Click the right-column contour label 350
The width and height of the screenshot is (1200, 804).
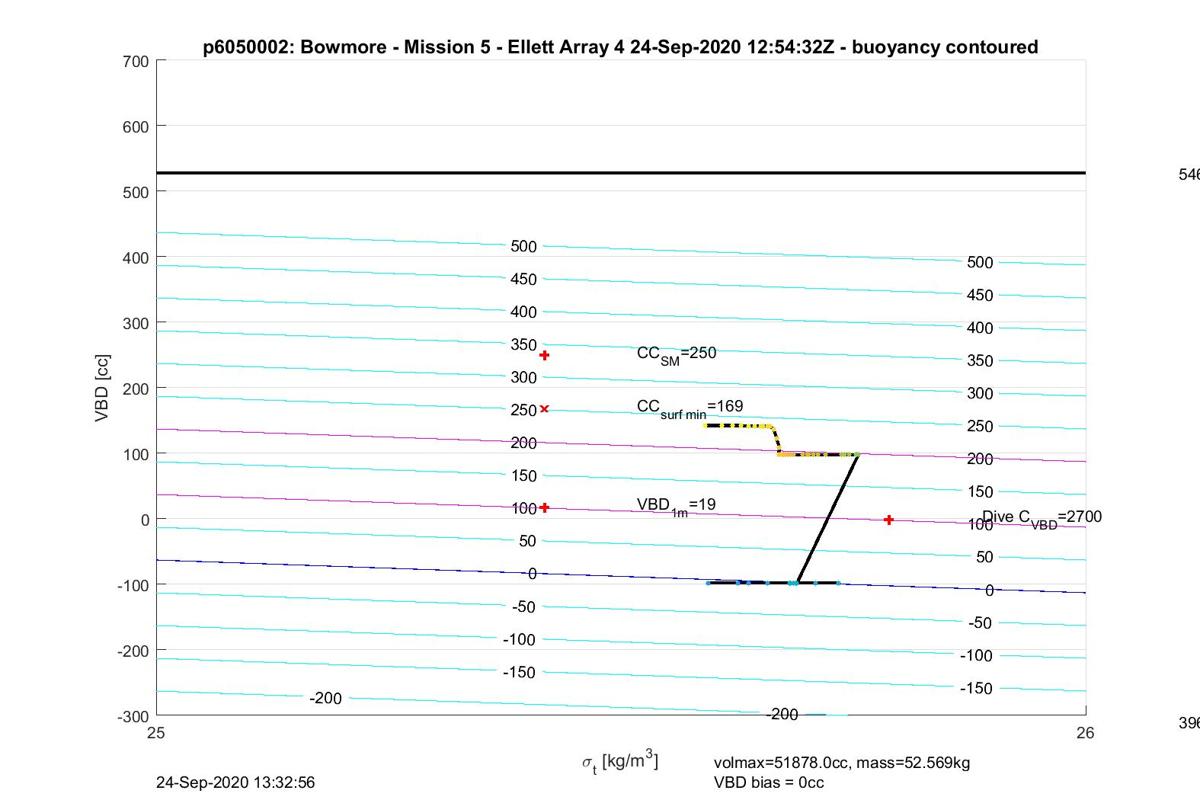click(x=980, y=361)
